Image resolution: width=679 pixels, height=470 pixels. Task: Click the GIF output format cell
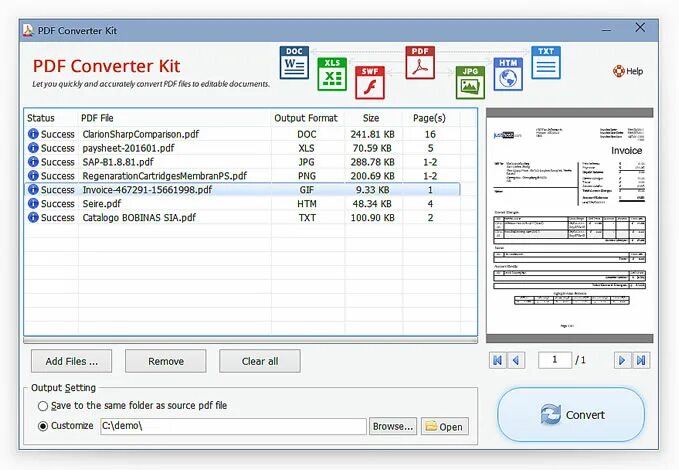click(307, 190)
